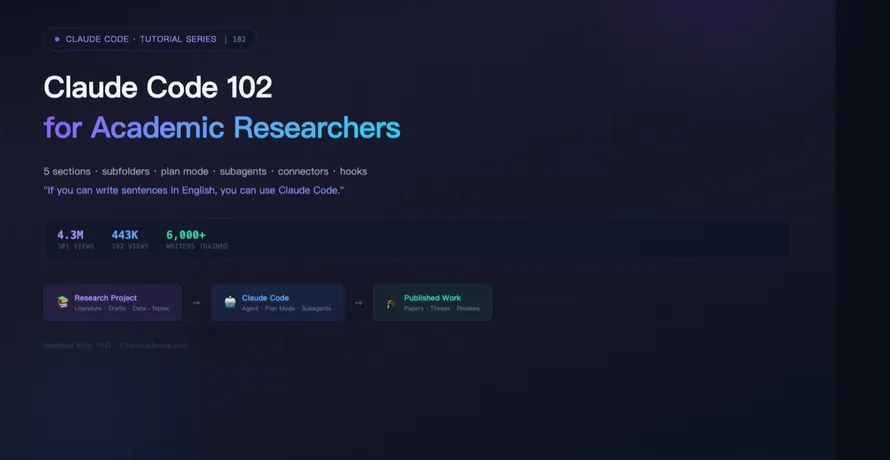Click the 4.3M stat value
The height and width of the screenshot is (460, 890).
(x=70, y=235)
